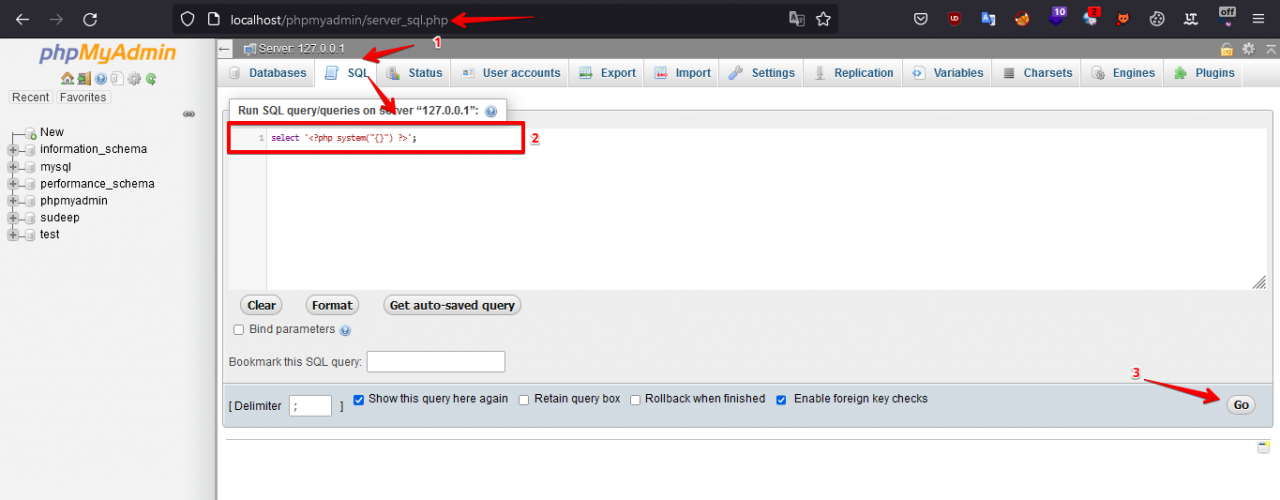Switch to the Databases tab
Image resolution: width=1280 pixels, height=500 pixels.
click(267, 73)
